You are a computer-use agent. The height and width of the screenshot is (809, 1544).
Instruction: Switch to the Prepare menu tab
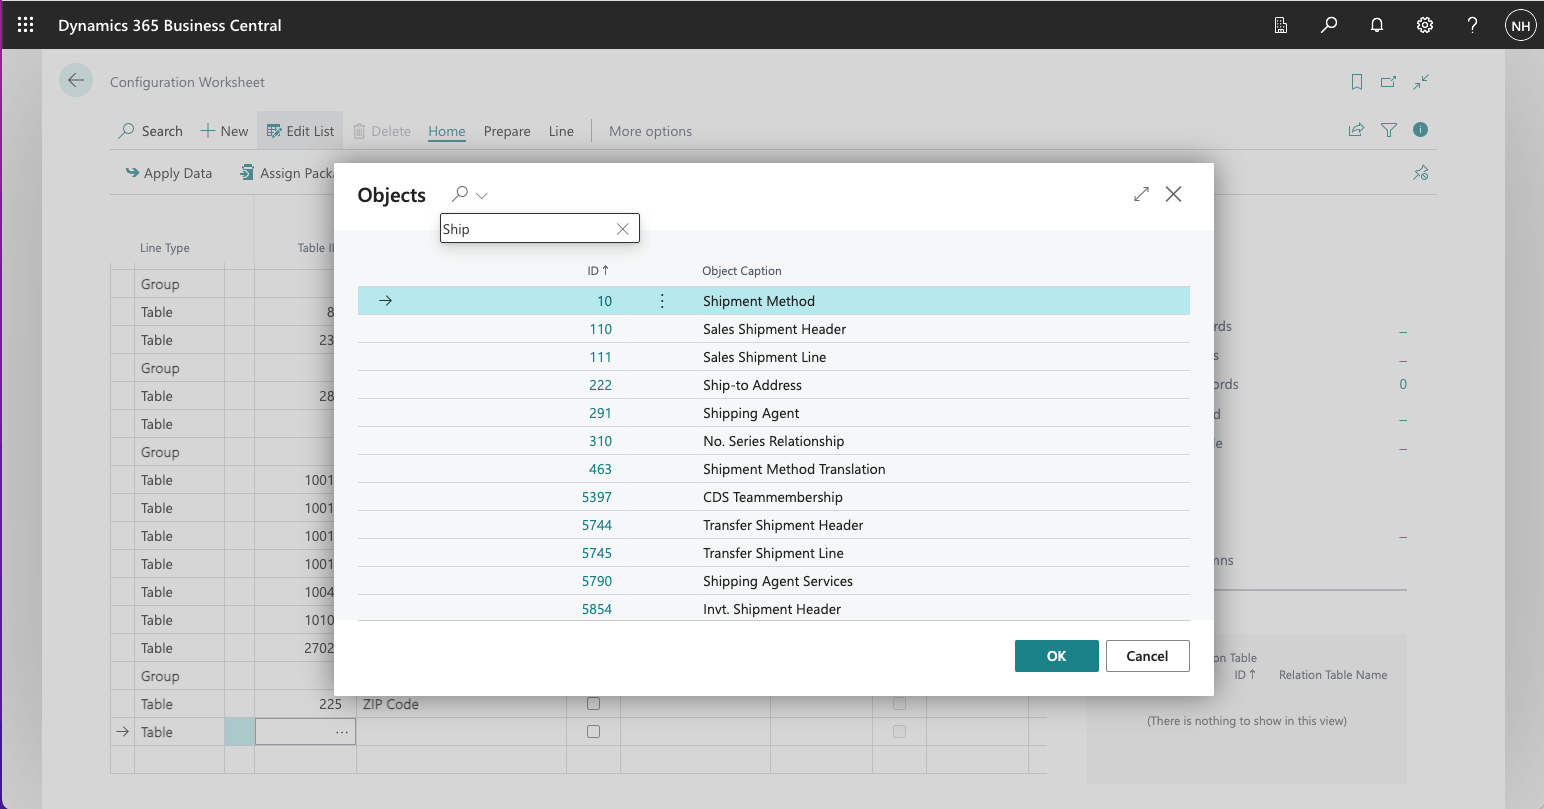point(507,131)
